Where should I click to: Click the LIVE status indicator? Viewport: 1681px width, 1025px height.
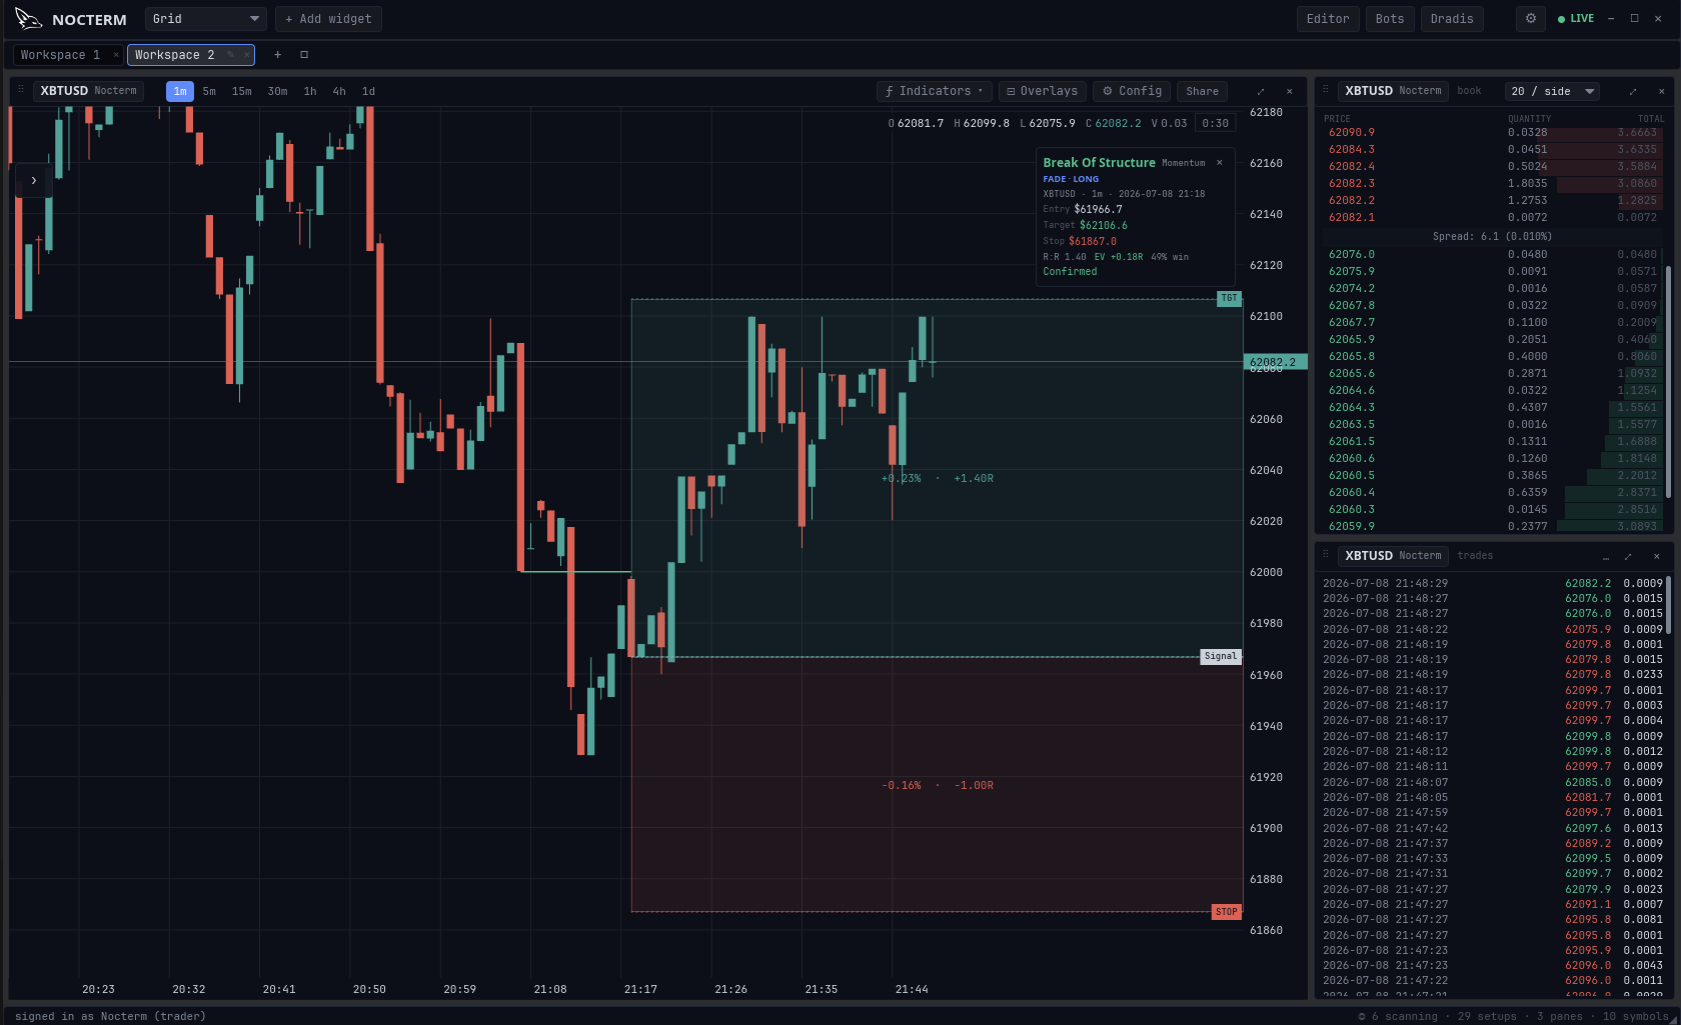click(1576, 18)
